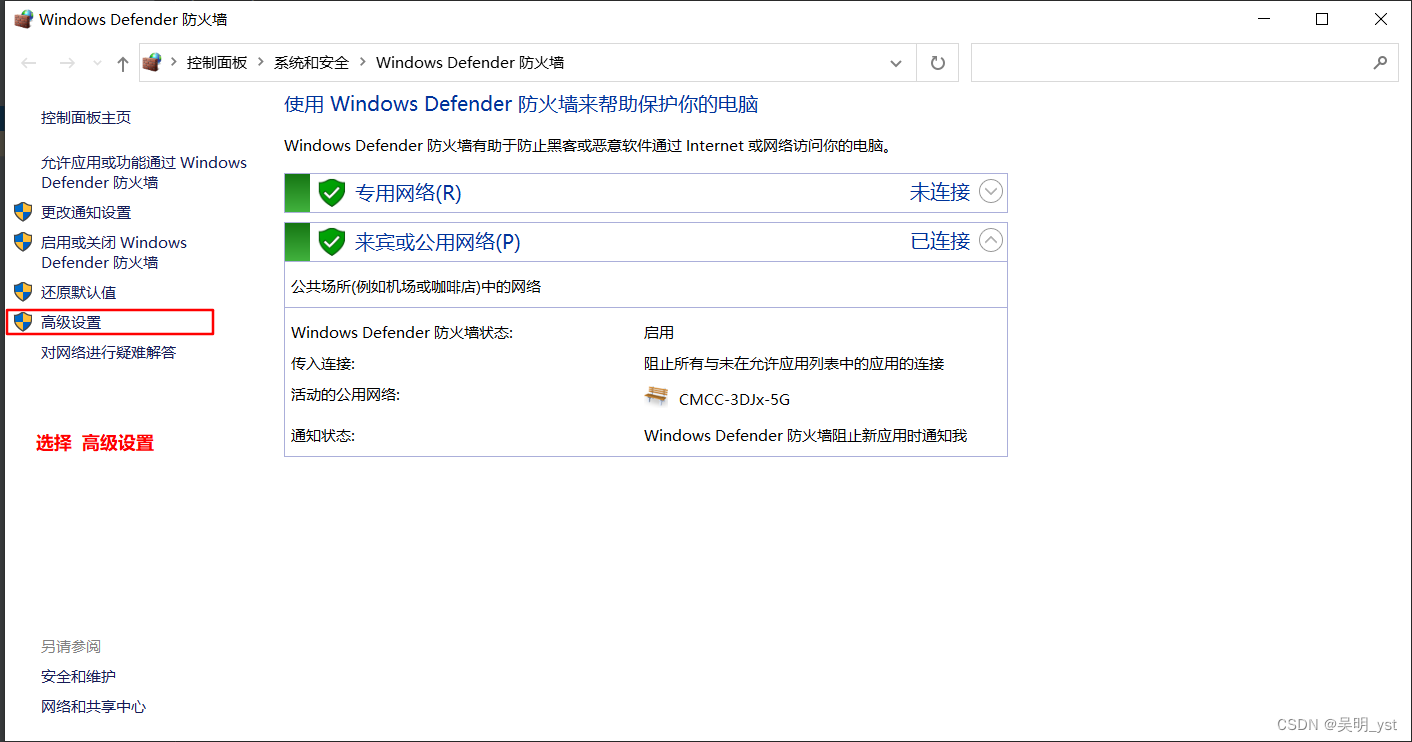1412x742 pixels.
Task: Click the 来宾或公用网络(P) header text
Action: pyautogui.click(x=438, y=242)
